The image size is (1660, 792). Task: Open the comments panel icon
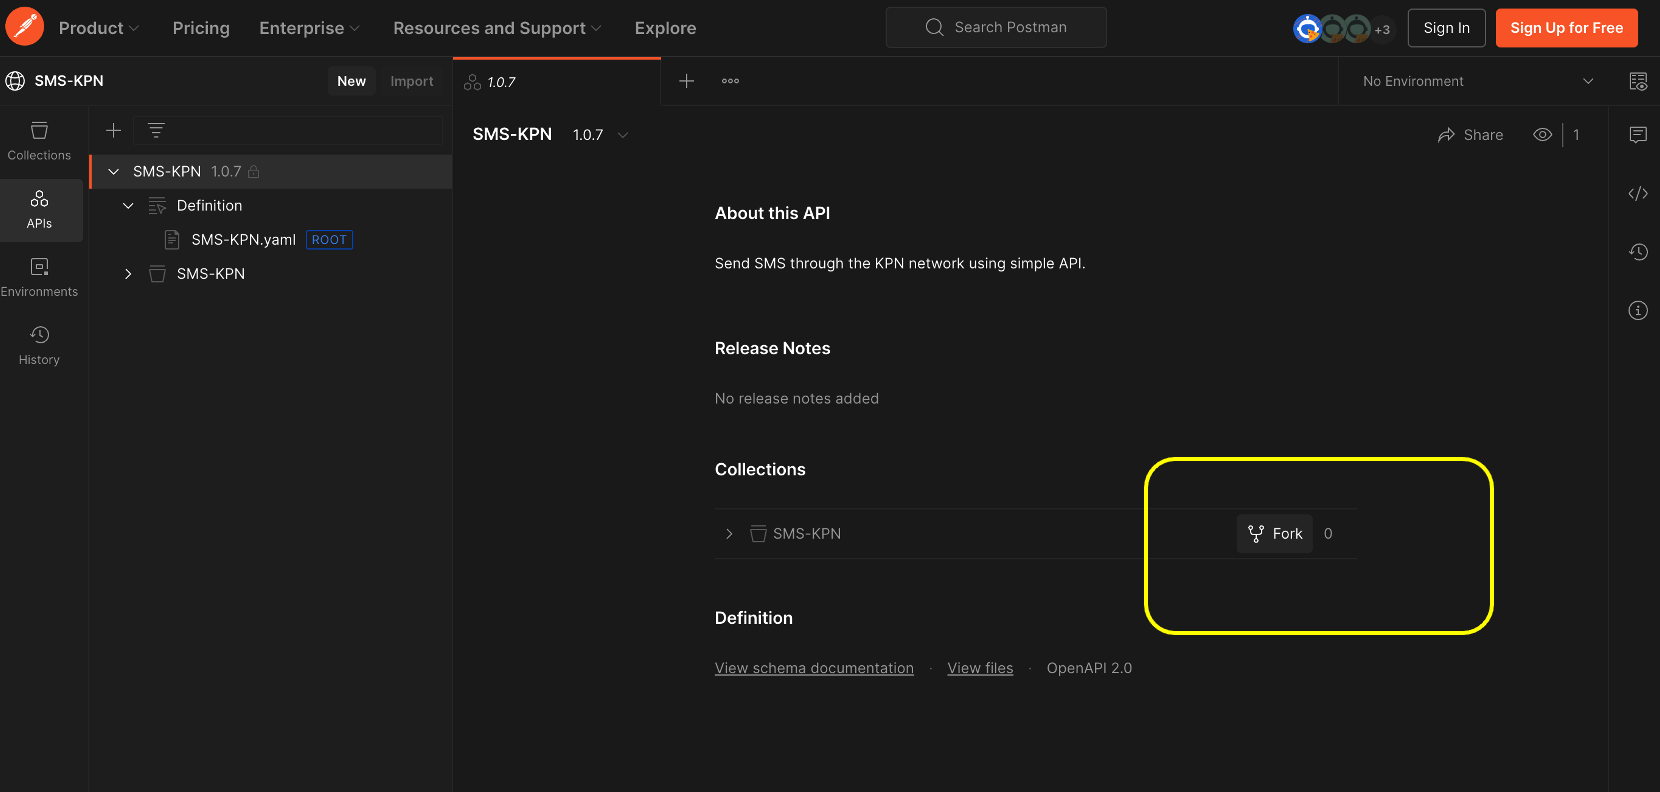(1638, 135)
